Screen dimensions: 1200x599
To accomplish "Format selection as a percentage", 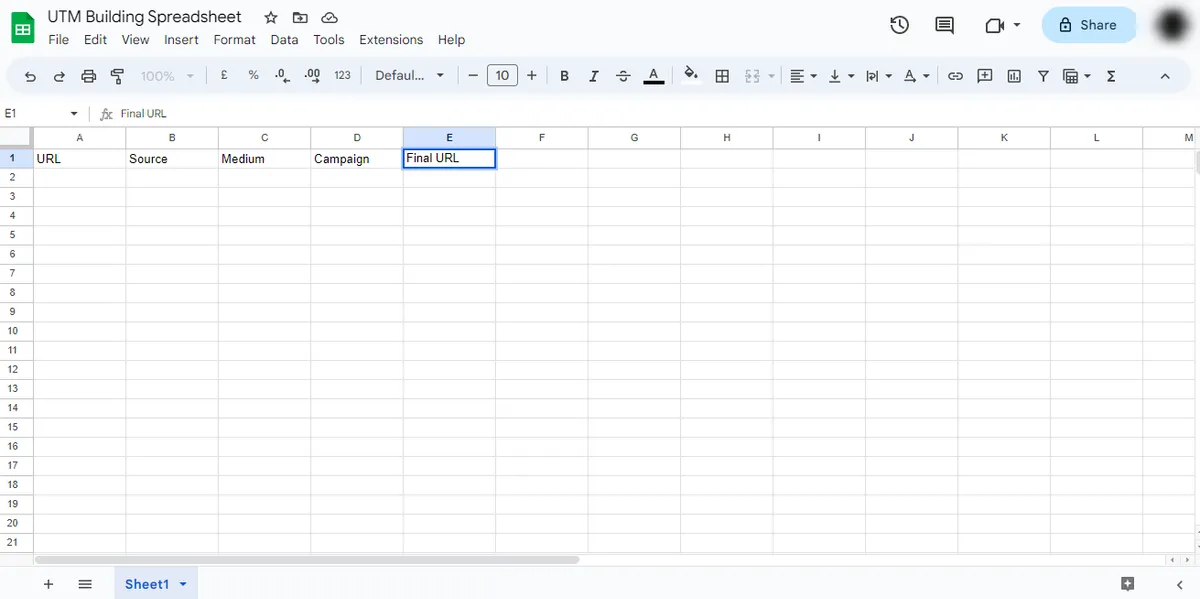I will [252, 75].
